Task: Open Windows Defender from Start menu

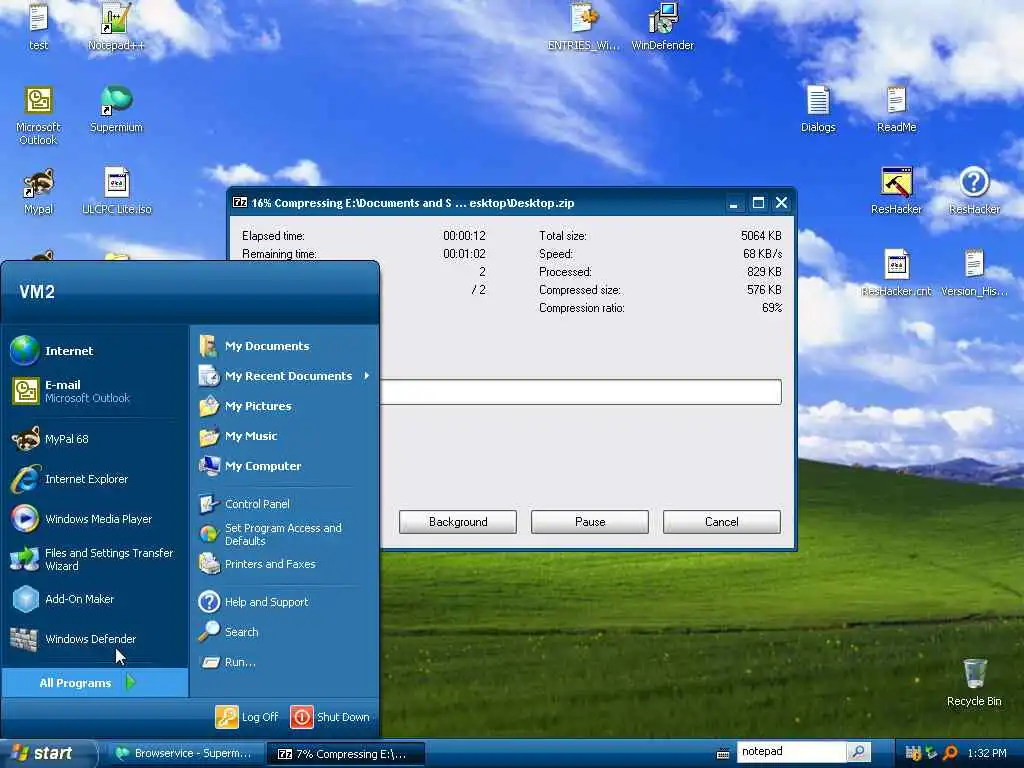Action: pyautogui.click(x=95, y=639)
